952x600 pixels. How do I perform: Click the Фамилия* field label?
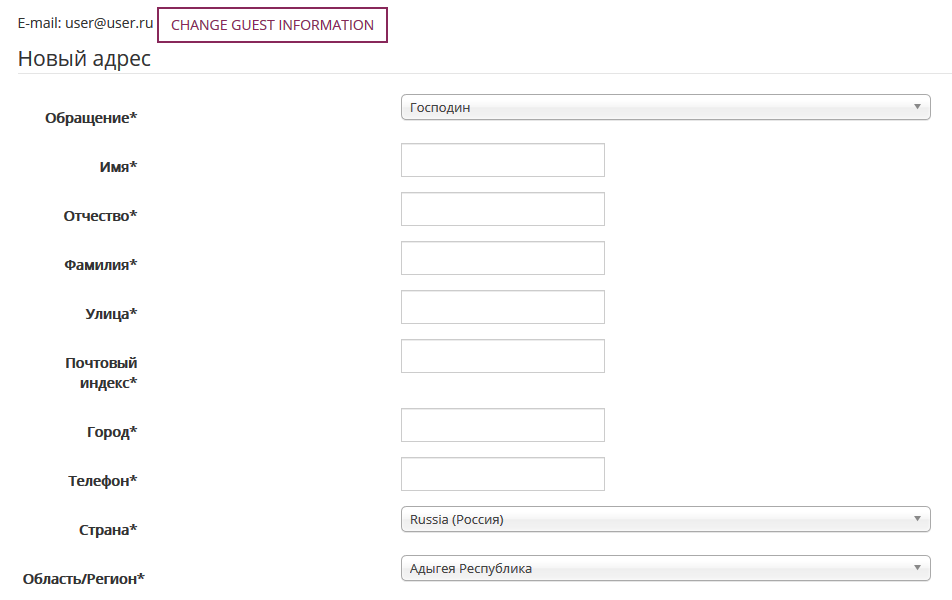[x=100, y=265]
